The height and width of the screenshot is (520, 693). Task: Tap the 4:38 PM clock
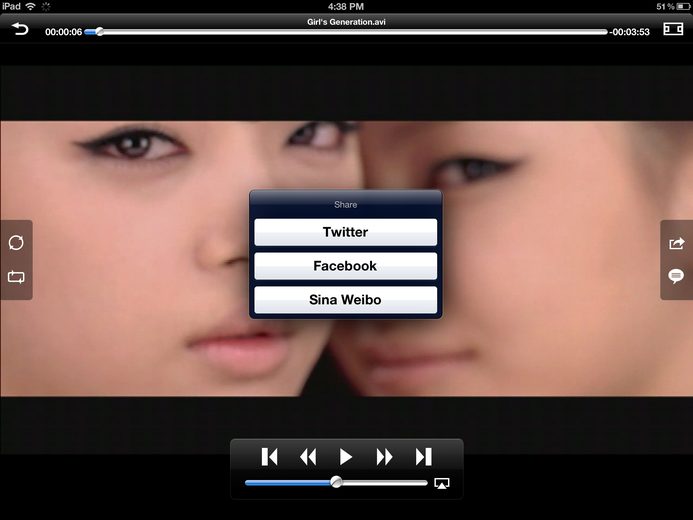click(x=346, y=6)
